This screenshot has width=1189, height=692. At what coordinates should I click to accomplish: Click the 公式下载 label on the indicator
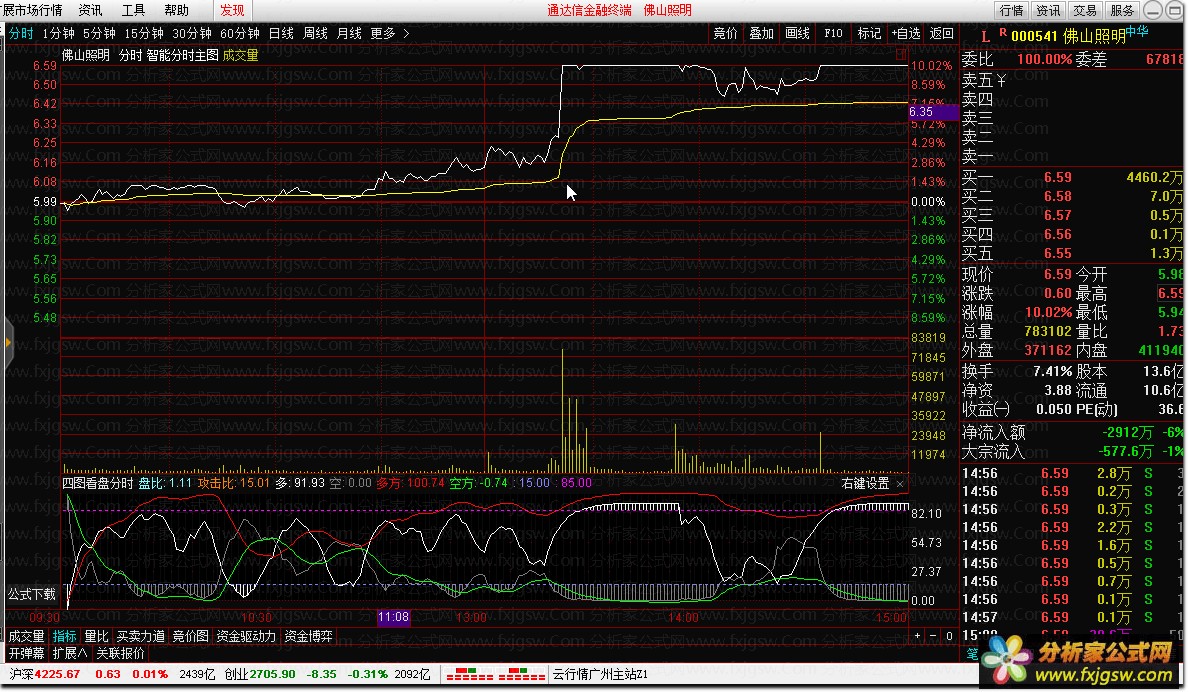click(33, 594)
